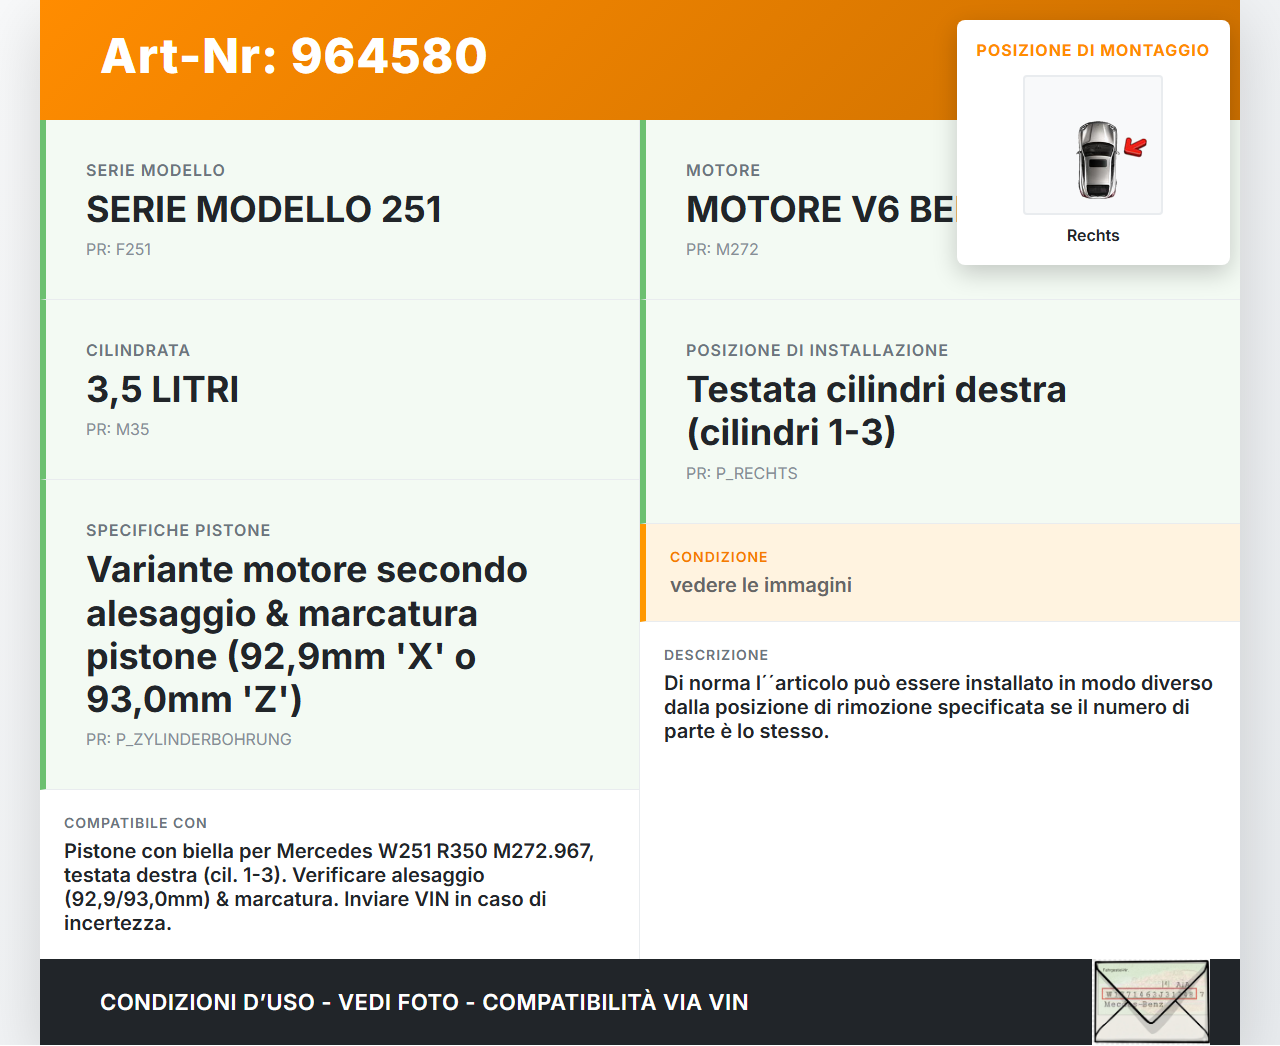
Task: Click the Art-Nr: 964580 heading
Action: 294,56
